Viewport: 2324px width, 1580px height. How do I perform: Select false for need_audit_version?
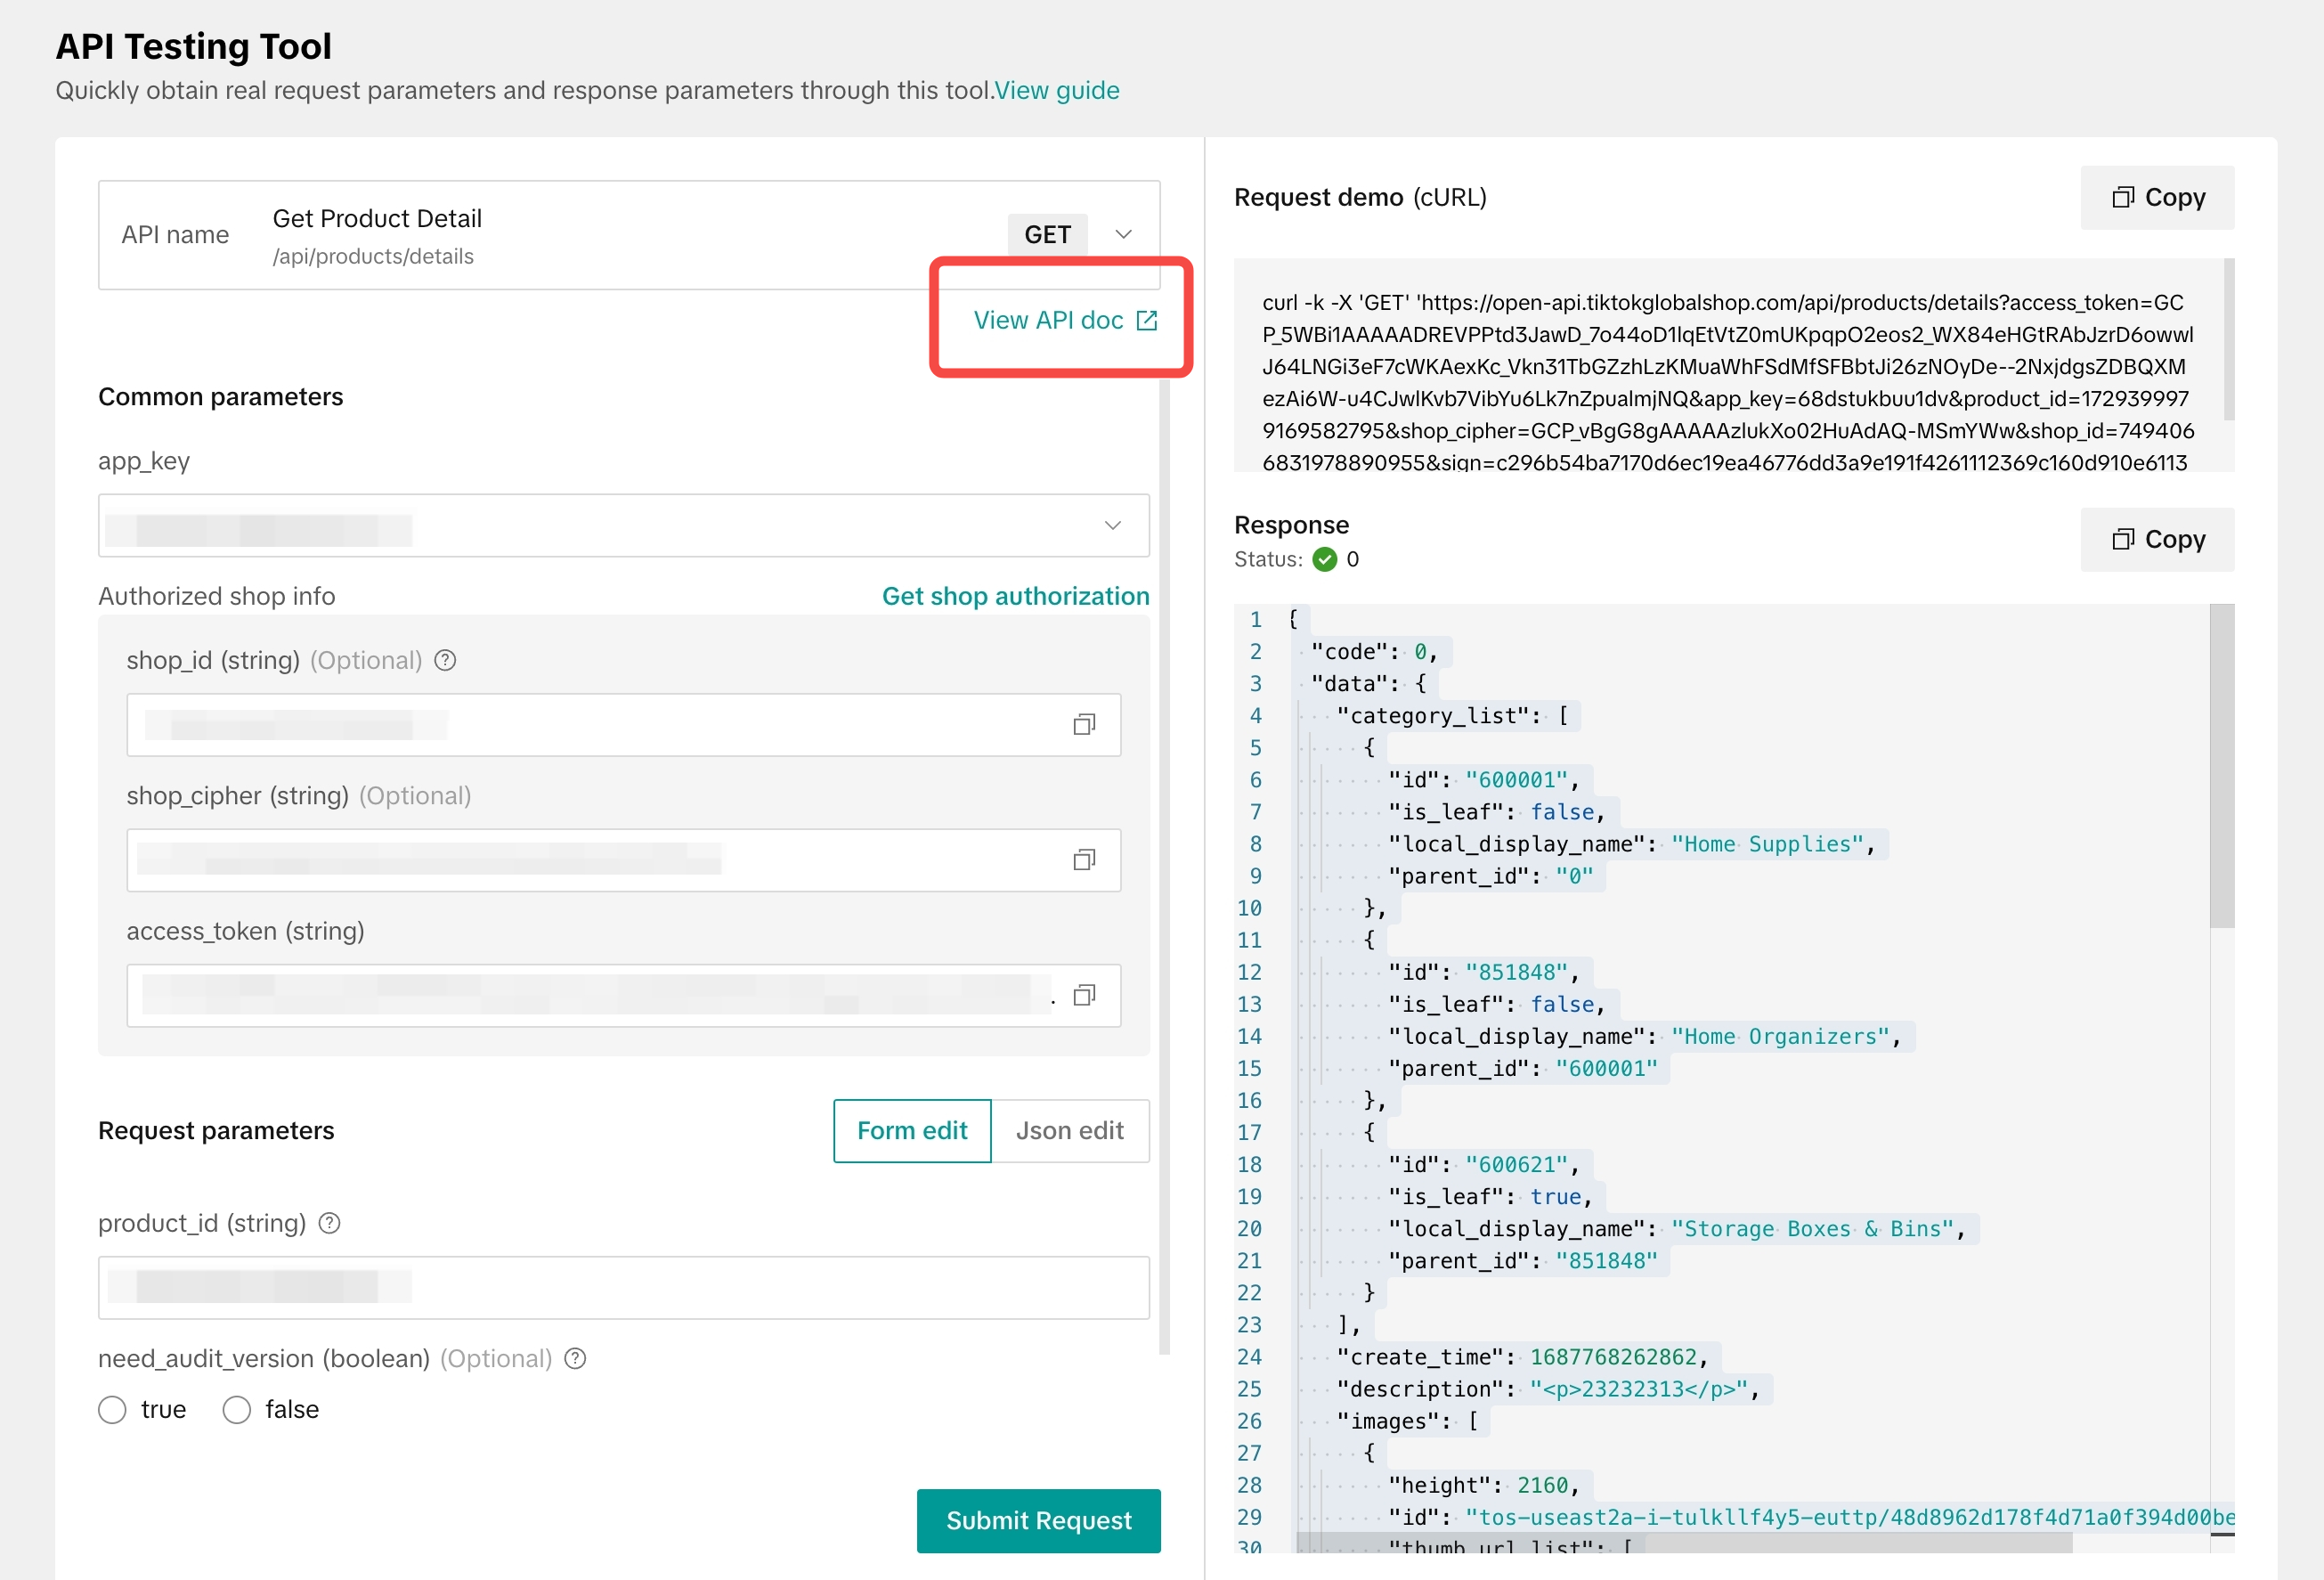pyautogui.click(x=236, y=1409)
